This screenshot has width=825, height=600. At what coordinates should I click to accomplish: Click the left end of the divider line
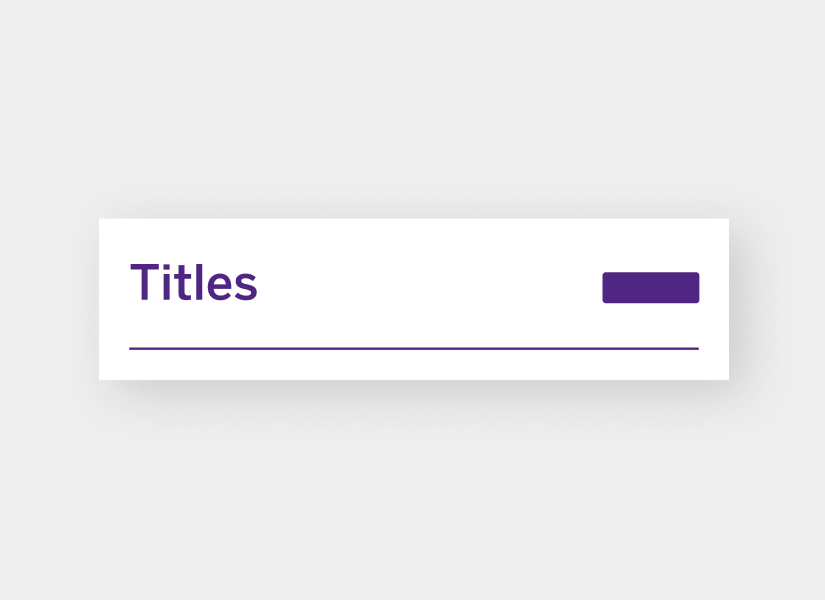click(x=132, y=348)
